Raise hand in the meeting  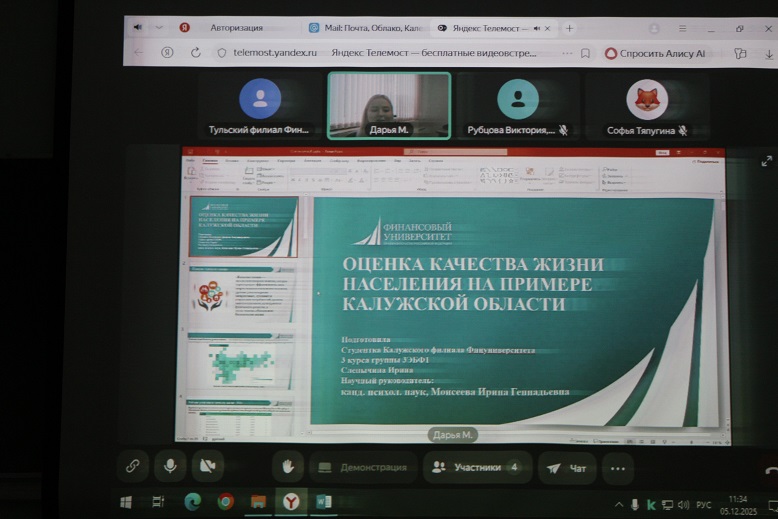288,466
